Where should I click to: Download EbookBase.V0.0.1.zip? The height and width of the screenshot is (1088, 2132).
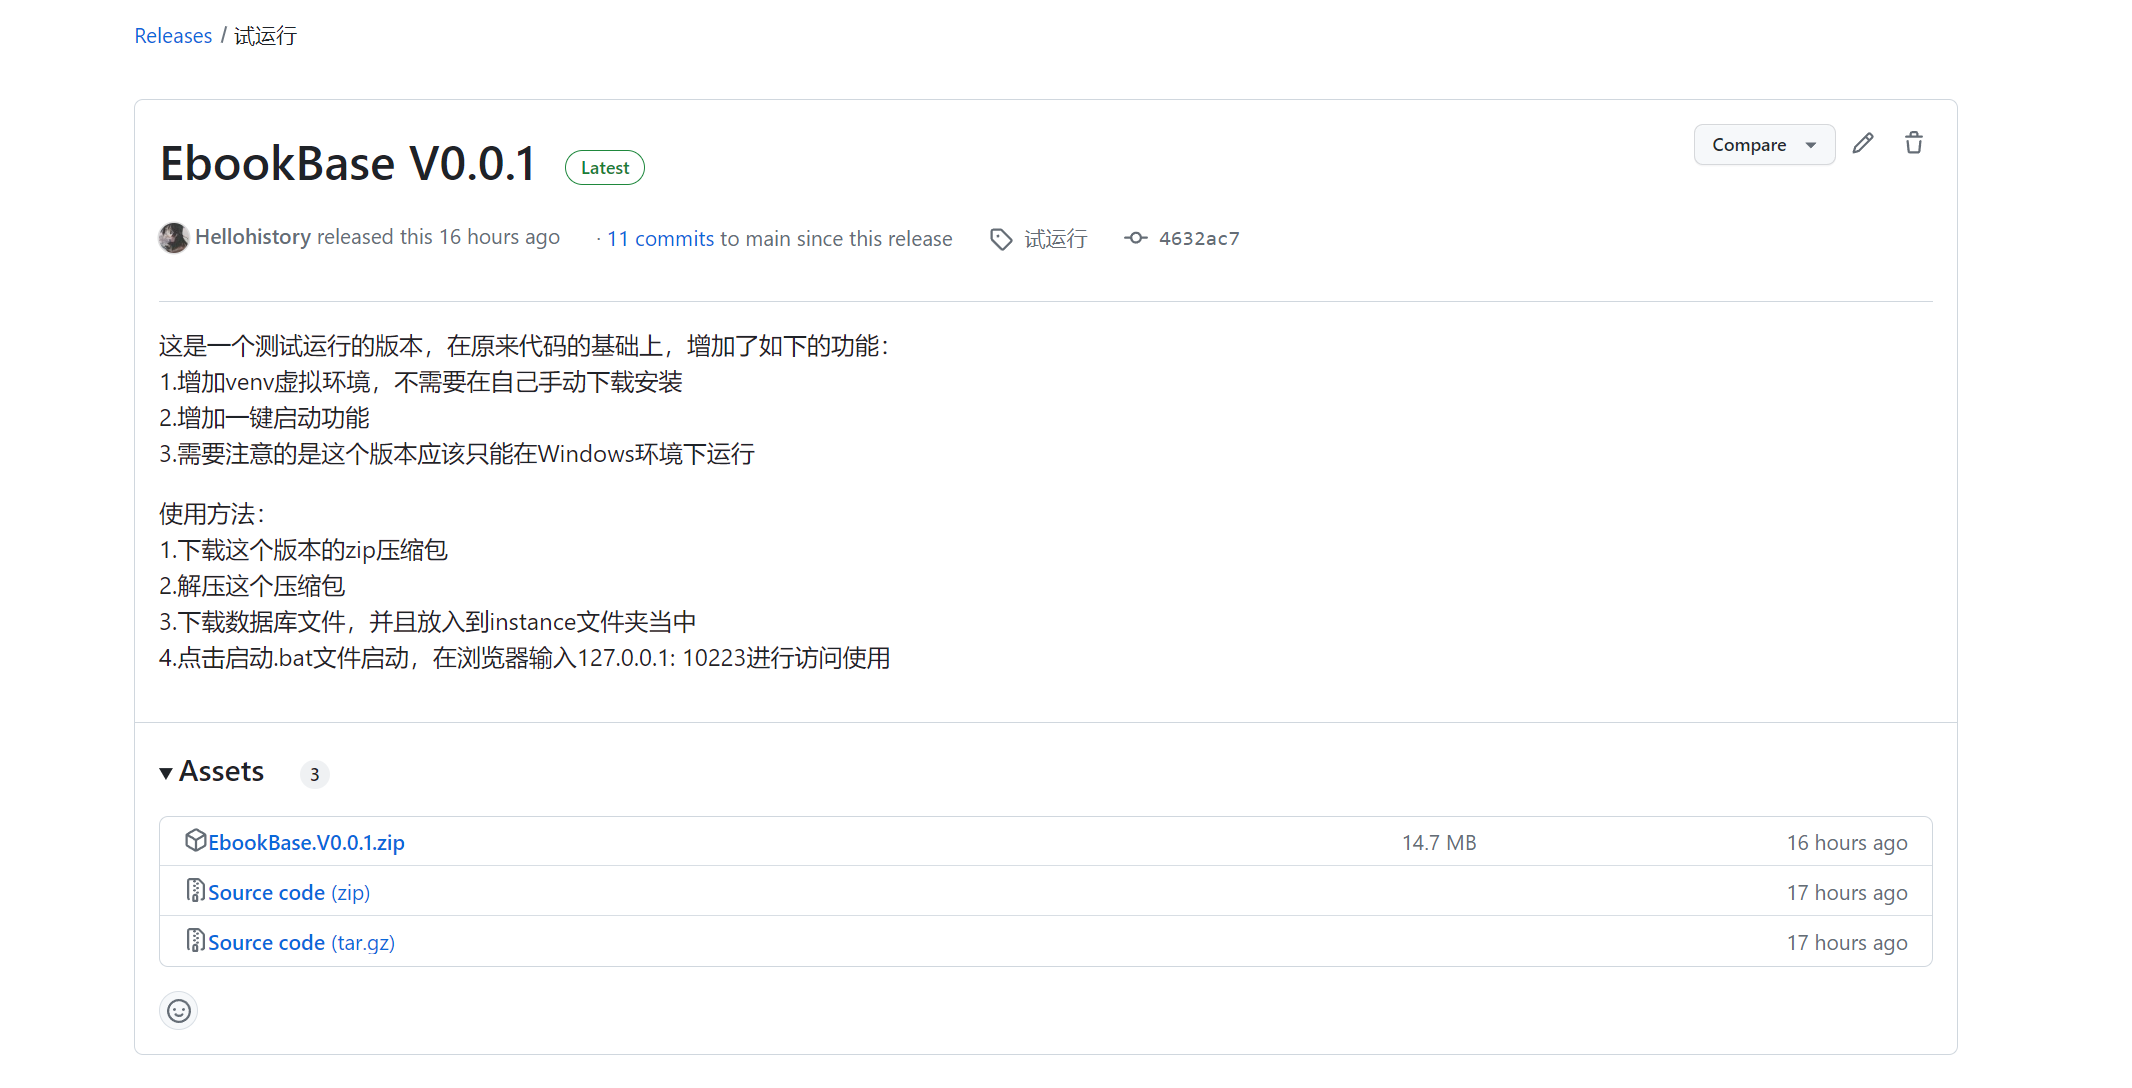pyautogui.click(x=306, y=843)
